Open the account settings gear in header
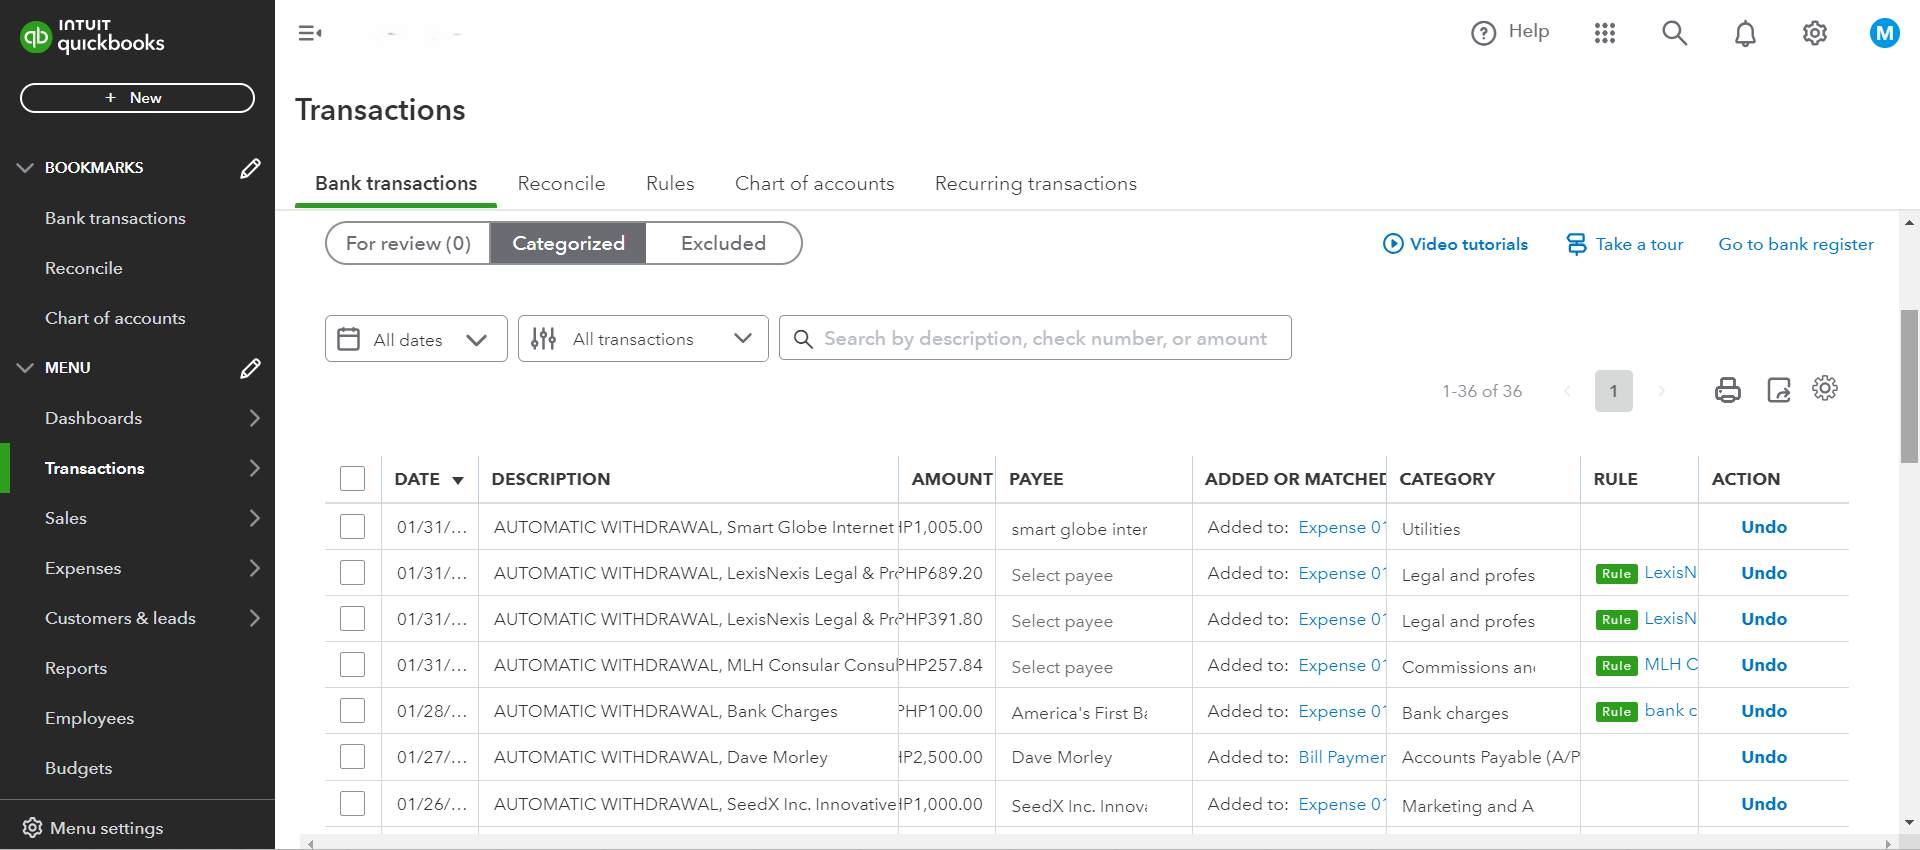Image resolution: width=1920 pixels, height=850 pixels. (x=1815, y=34)
